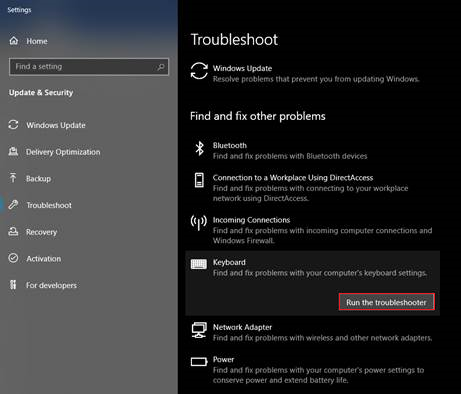Click the search magnifier icon
The height and width of the screenshot is (394, 461).
click(161, 67)
